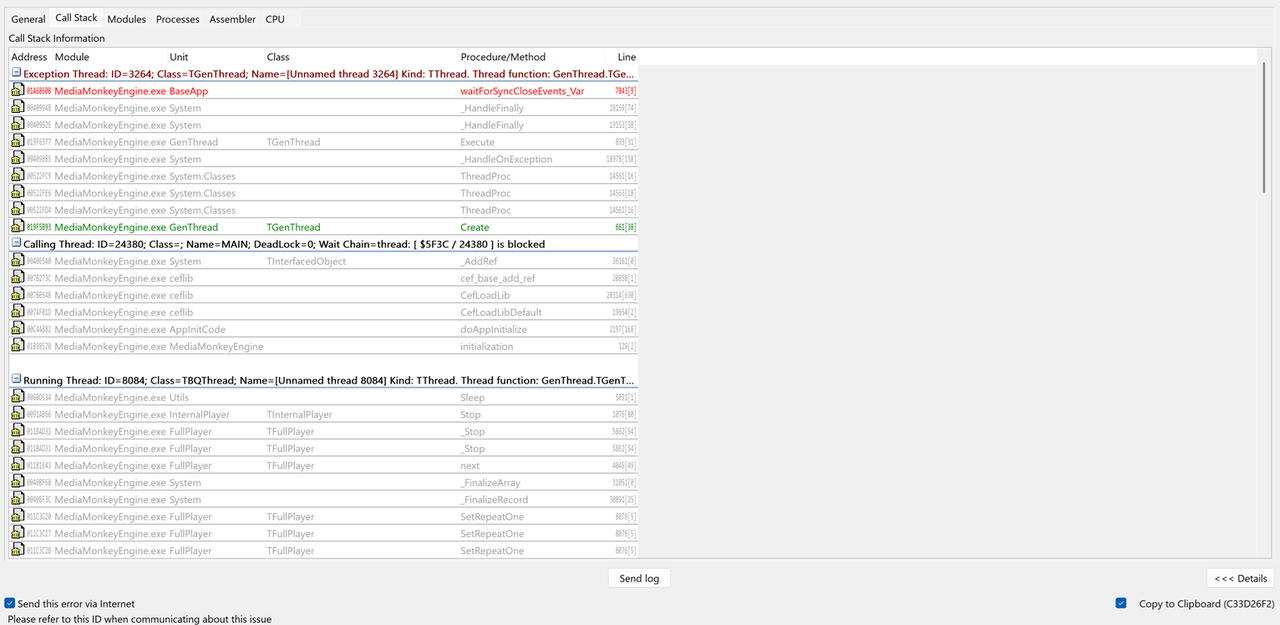
Task: Click the Unit column header
Action: click(x=216, y=57)
